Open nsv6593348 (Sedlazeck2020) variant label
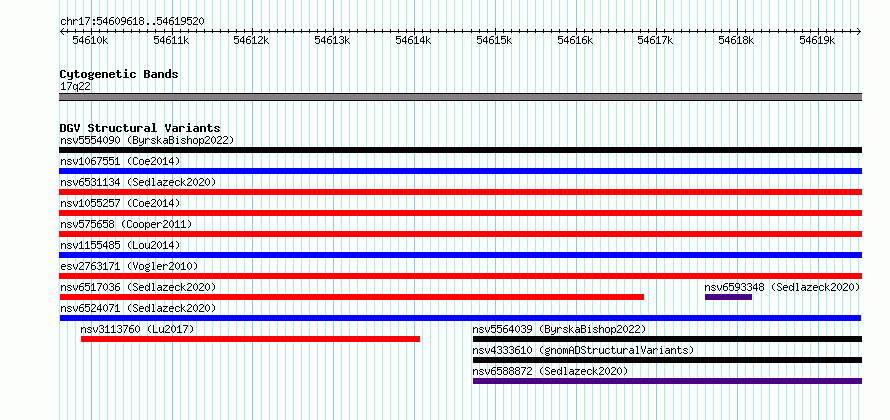The width and height of the screenshot is (890, 420). coord(782,287)
